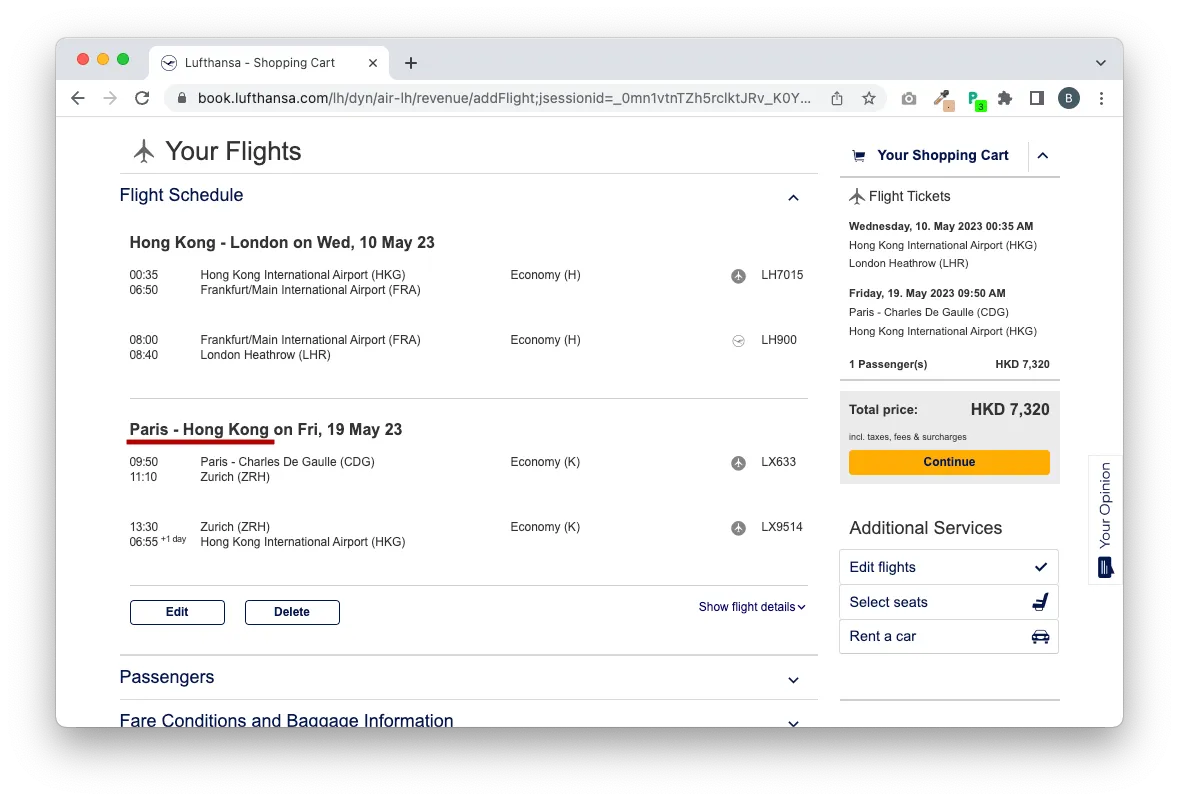The height and width of the screenshot is (801, 1179).
Task: Click flight number LH900
Action: [778, 340]
